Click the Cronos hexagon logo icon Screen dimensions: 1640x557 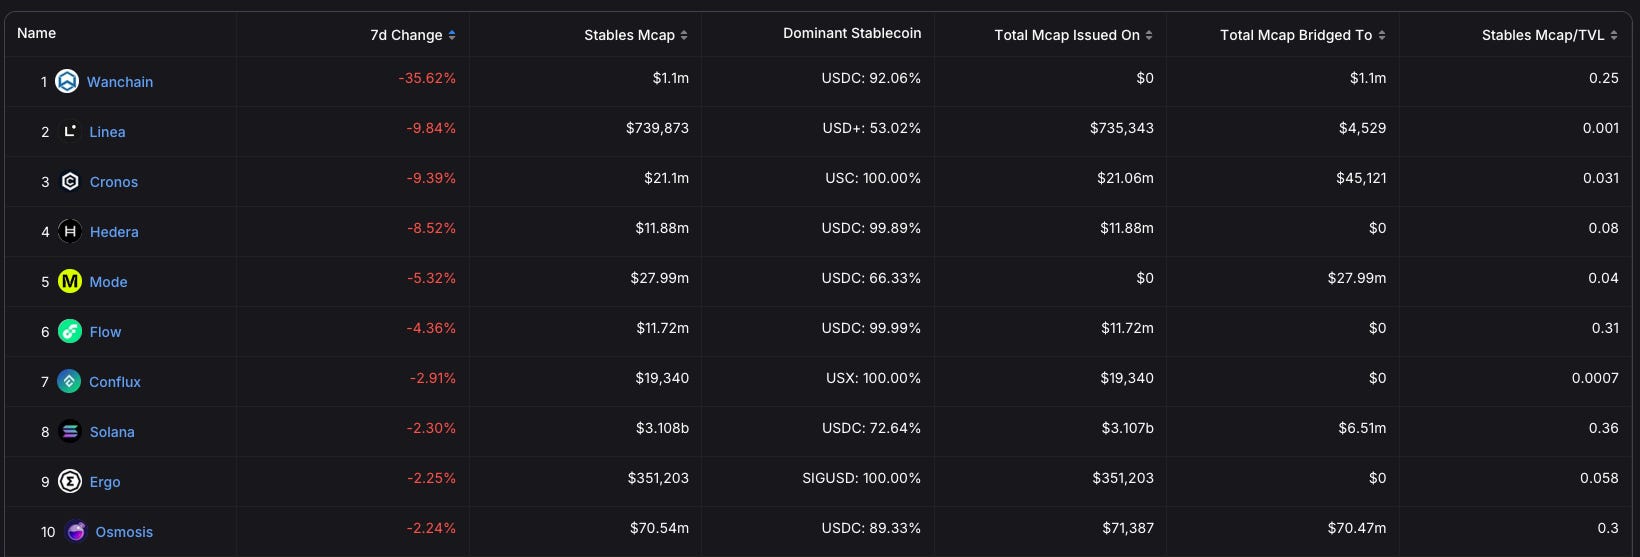[70, 182]
